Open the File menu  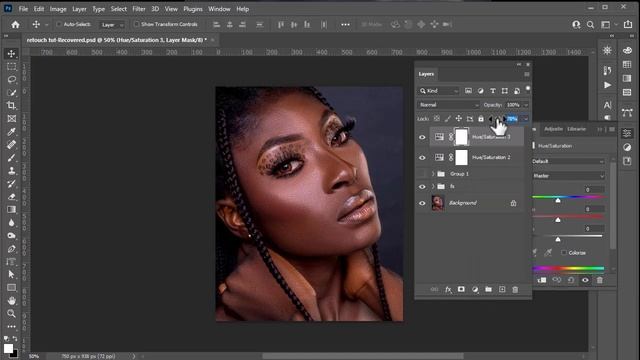[23, 9]
